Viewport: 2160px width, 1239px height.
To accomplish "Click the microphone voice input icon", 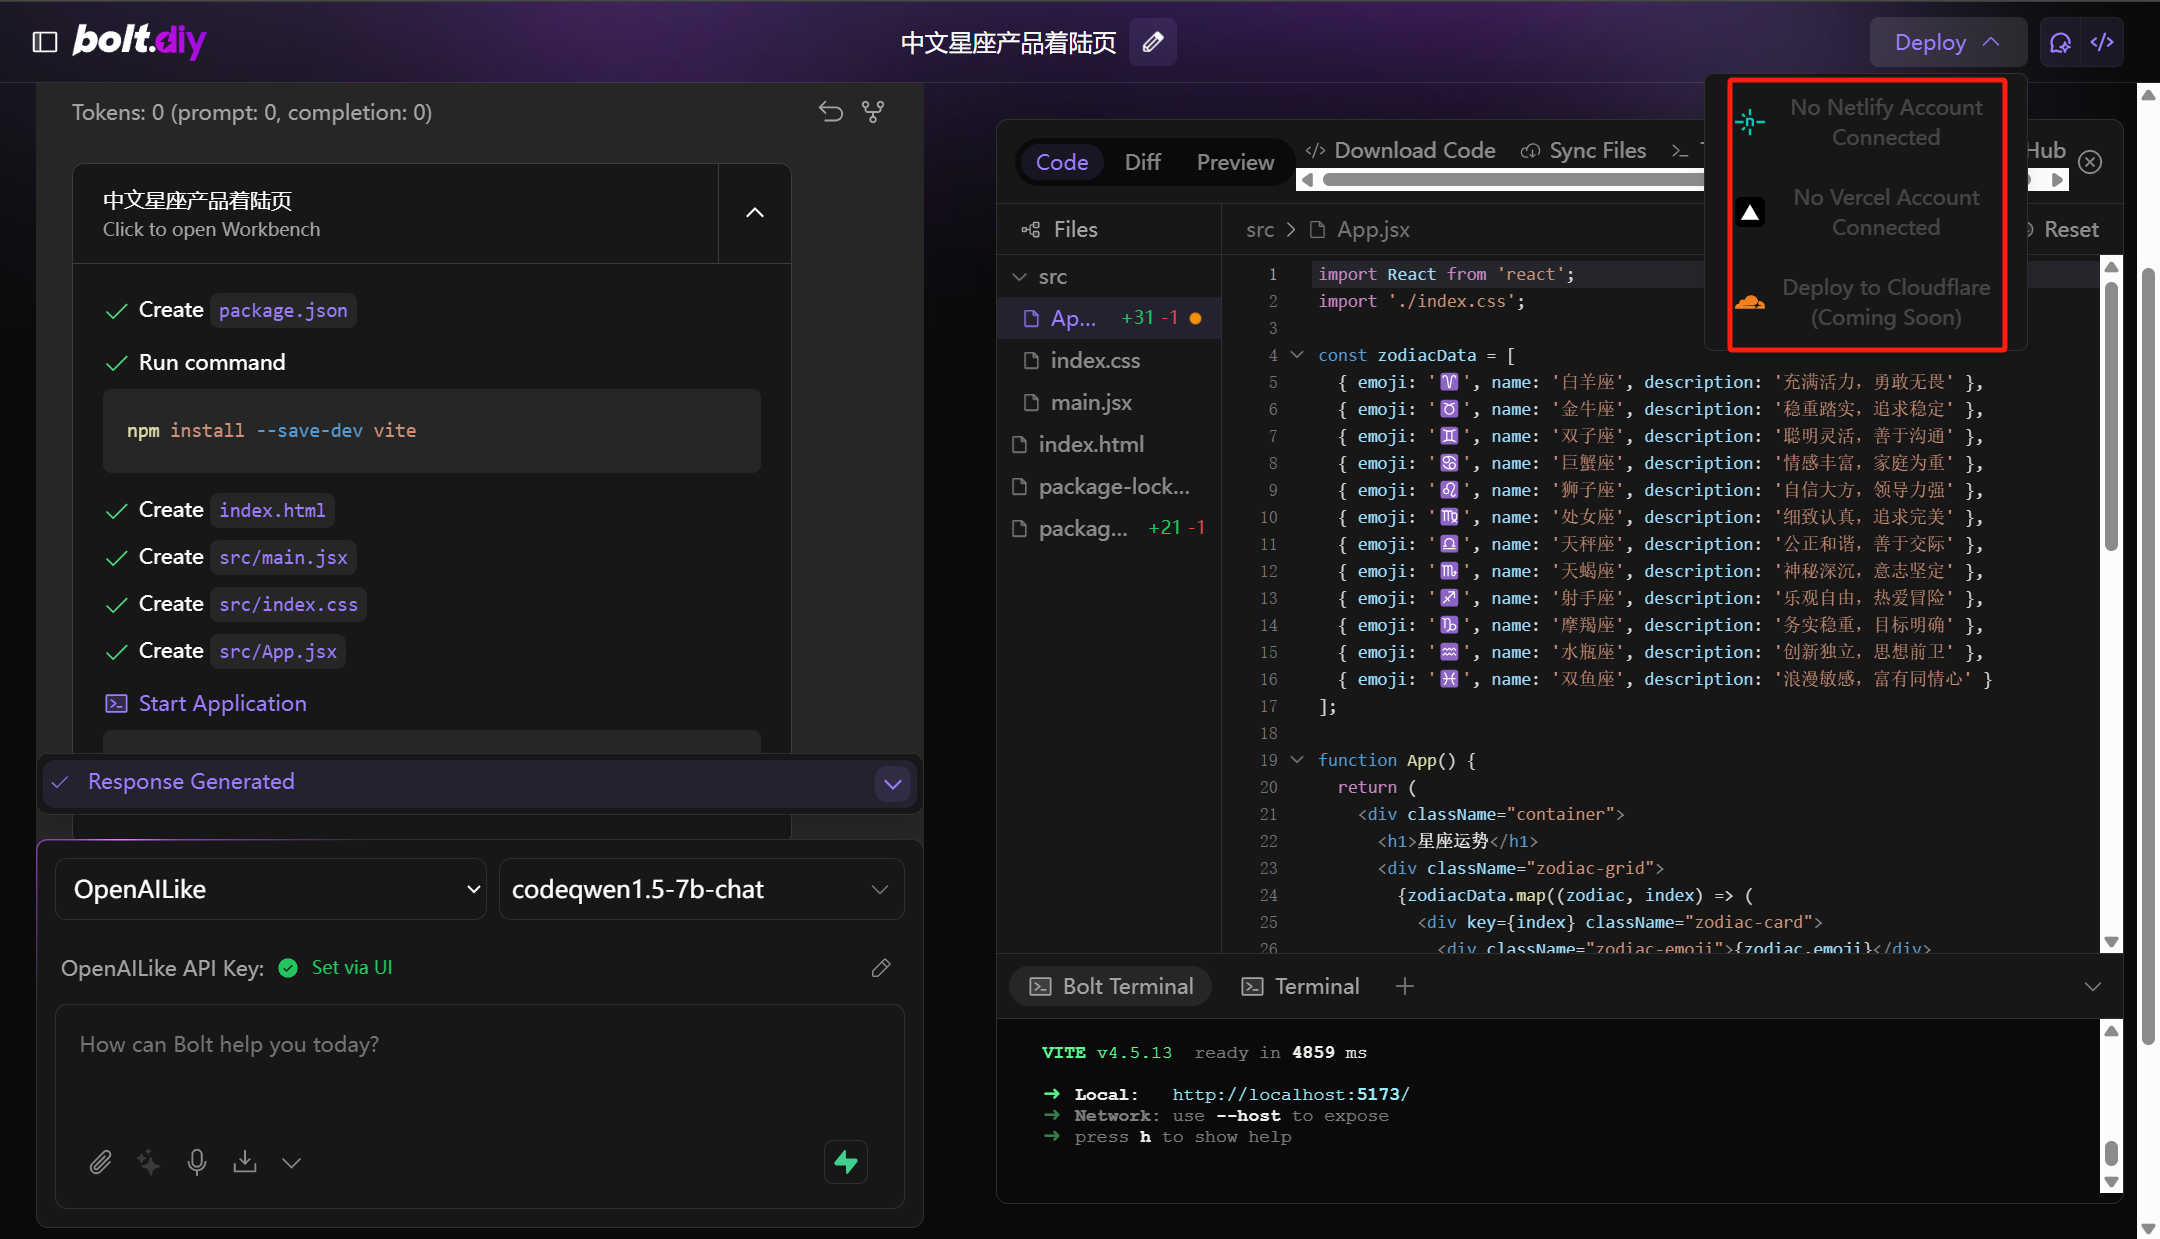I will point(197,1162).
